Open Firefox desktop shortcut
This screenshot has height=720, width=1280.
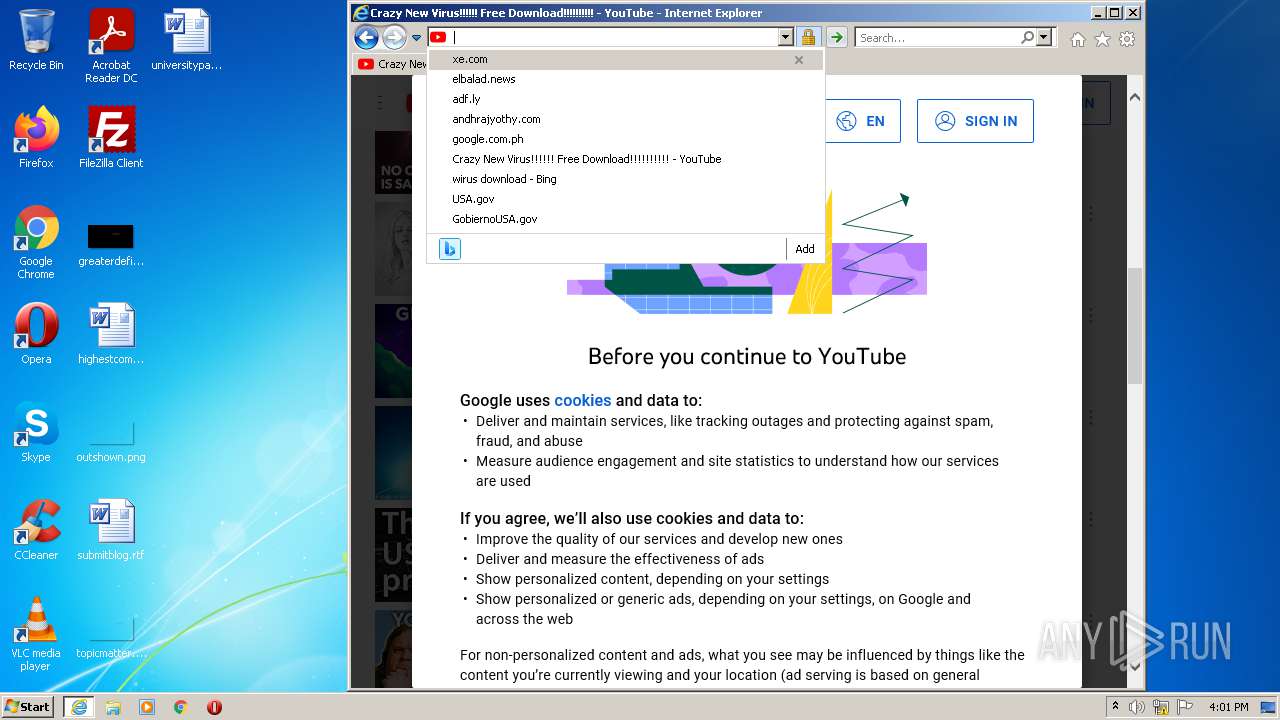(x=36, y=138)
